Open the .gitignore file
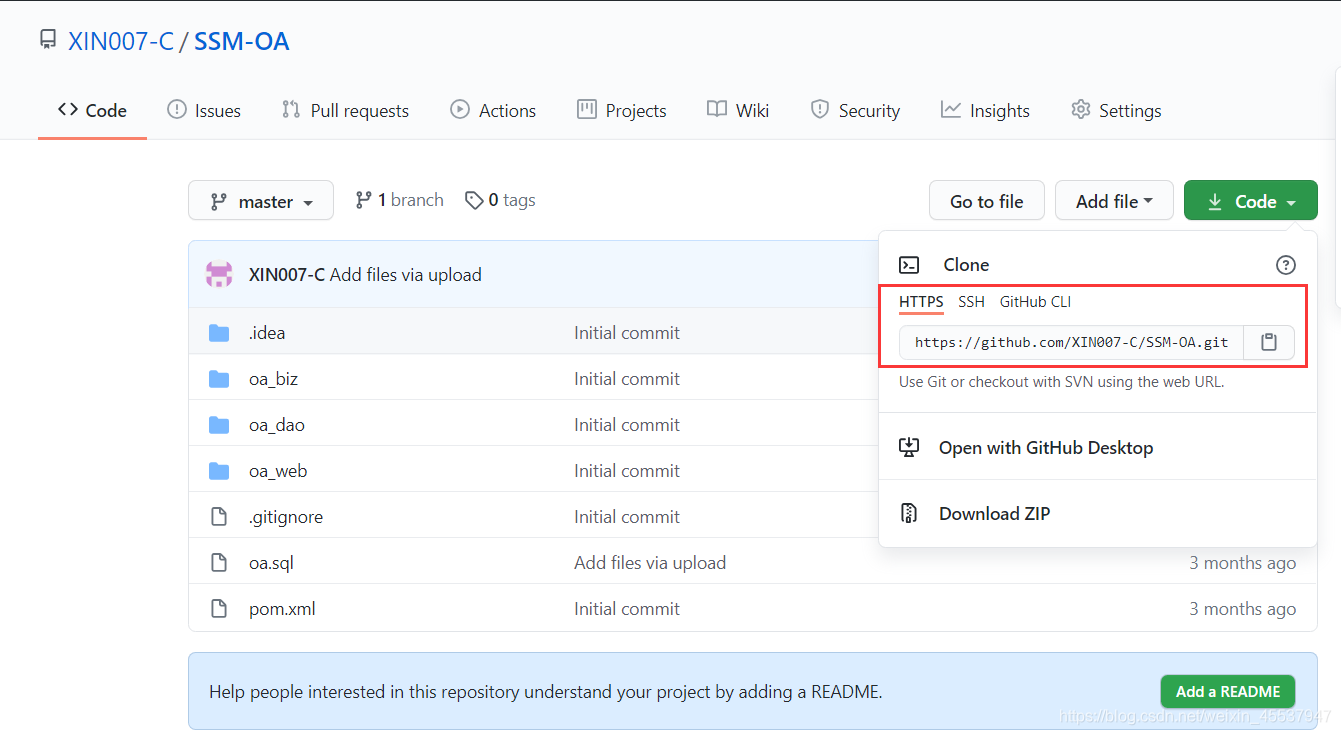Viewport: 1341px width, 735px height. (286, 517)
